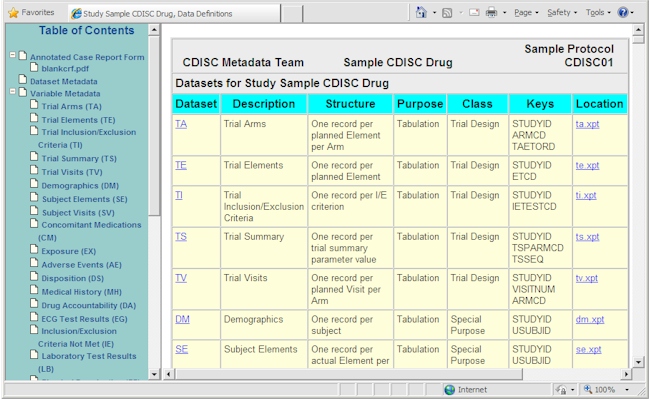650x400 pixels.
Task: Open the tv.xpt location link
Action: pos(587,278)
